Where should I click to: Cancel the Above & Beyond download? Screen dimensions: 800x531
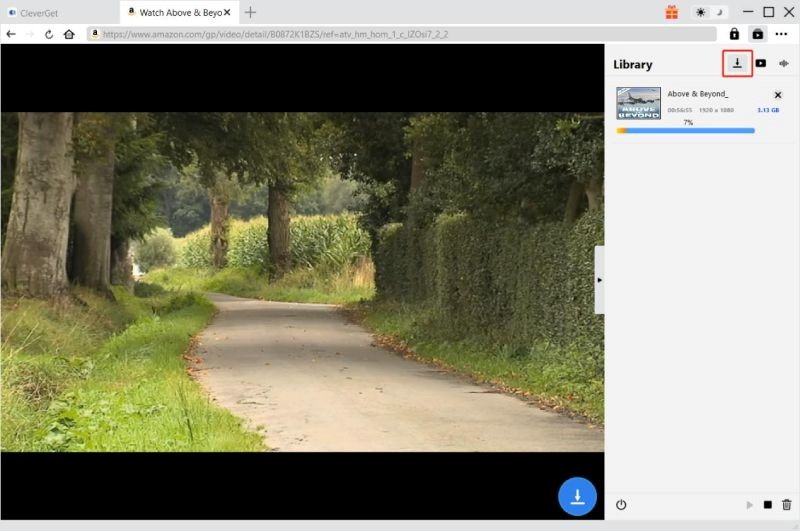pos(778,94)
